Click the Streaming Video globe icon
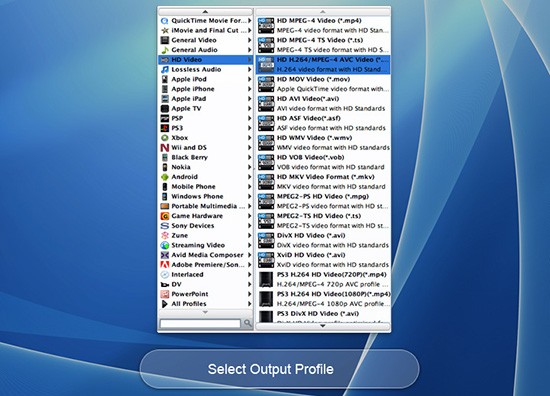550x396 pixels. coord(165,245)
